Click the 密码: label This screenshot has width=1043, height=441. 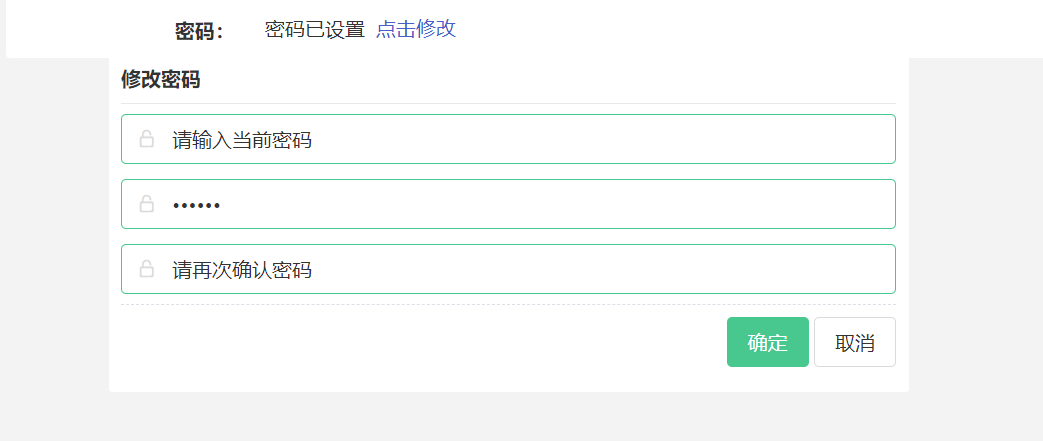(x=199, y=31)
